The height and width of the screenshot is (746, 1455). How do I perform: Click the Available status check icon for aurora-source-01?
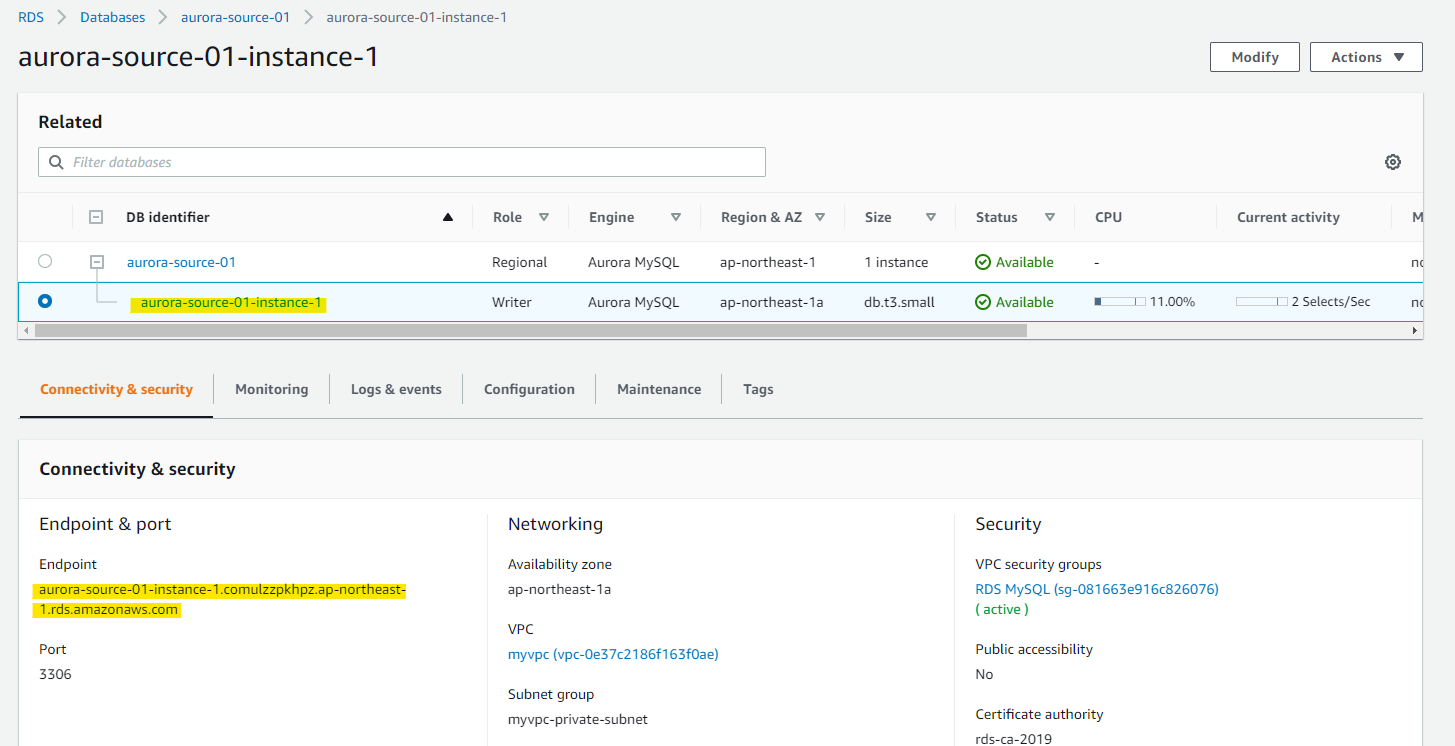pos(983,262)
